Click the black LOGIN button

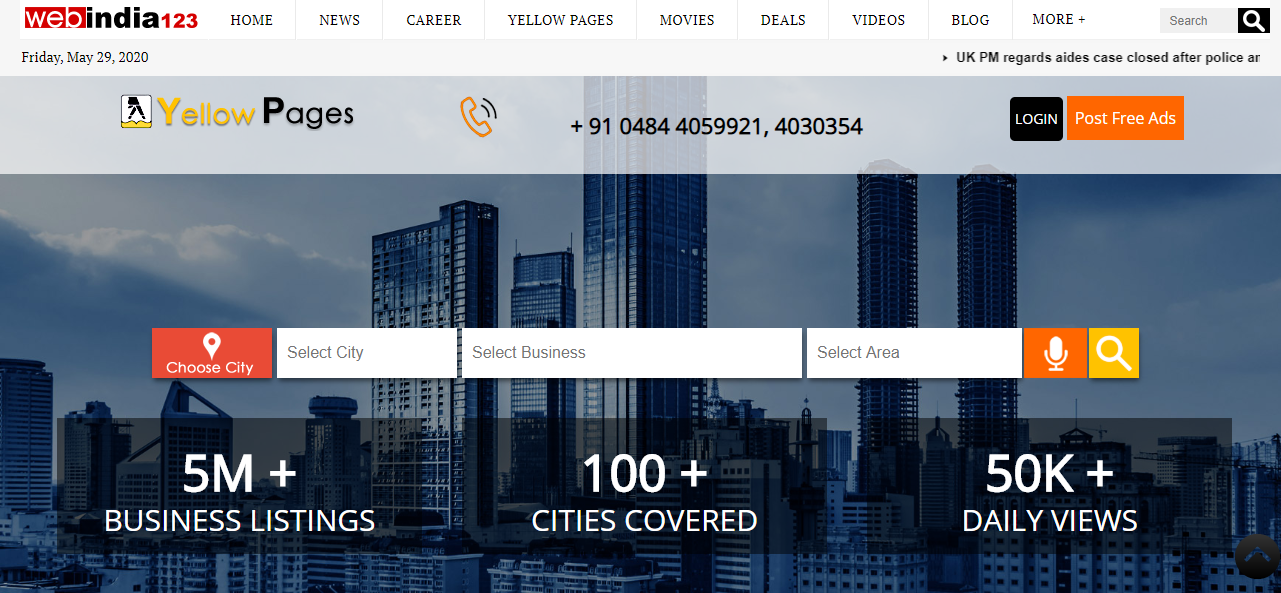tap(1036, 118)
